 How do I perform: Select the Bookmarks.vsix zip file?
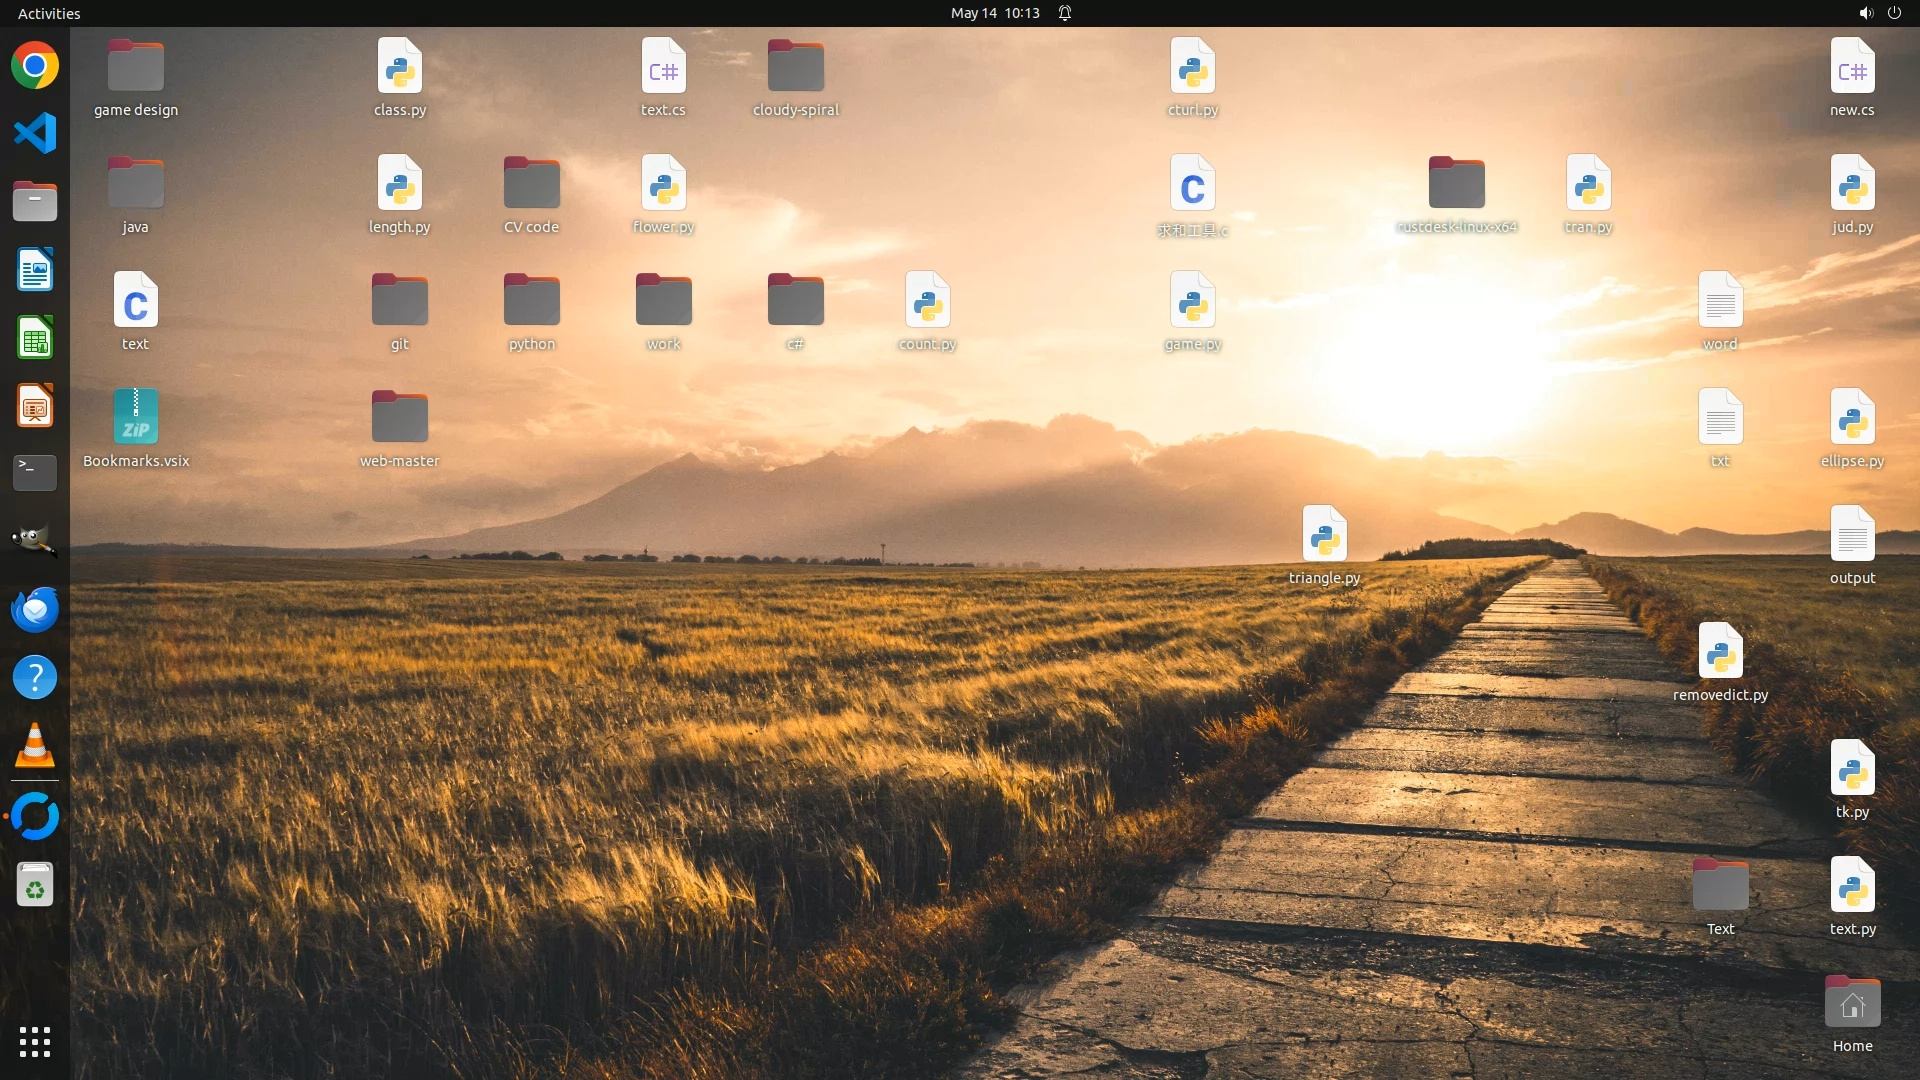click(136, 418)
